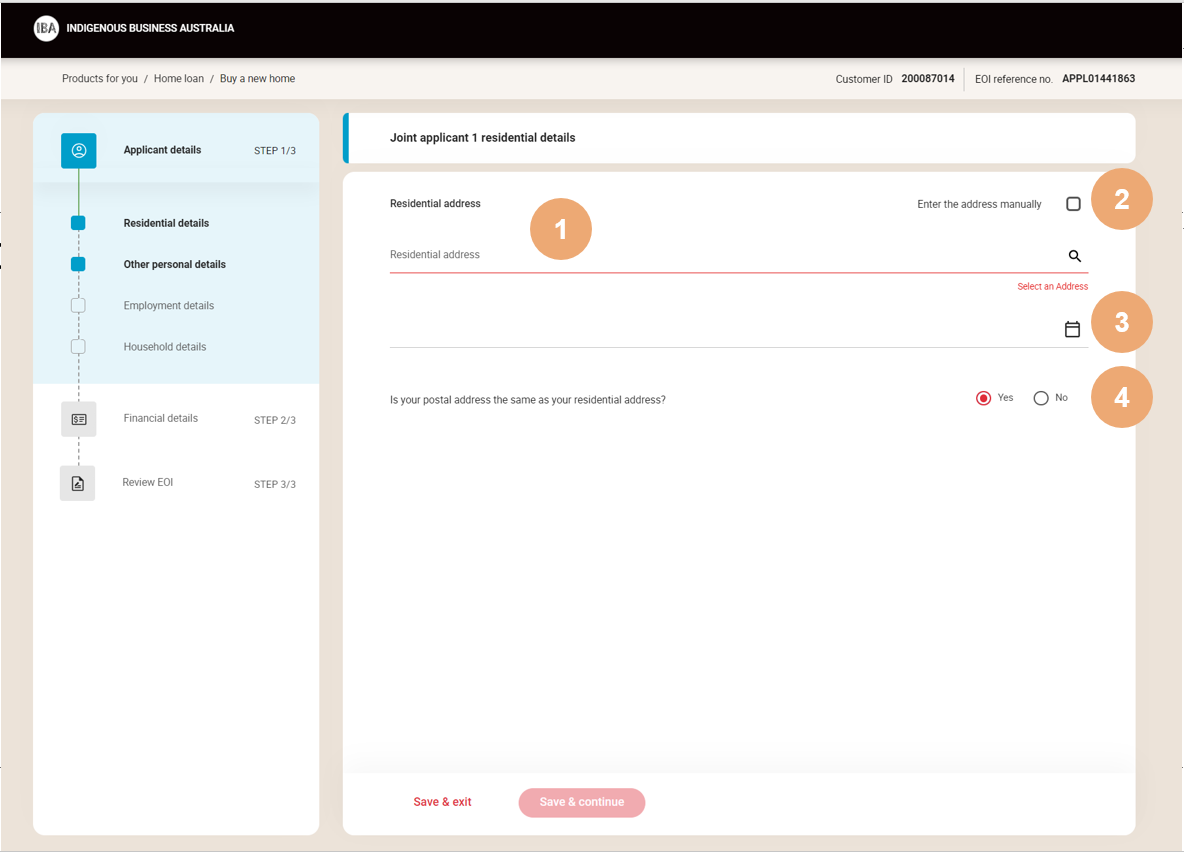This screenshot has height=852, width=1184.
Task: Select the Buy a new home breadcrumb
Action: coord(257,78)
